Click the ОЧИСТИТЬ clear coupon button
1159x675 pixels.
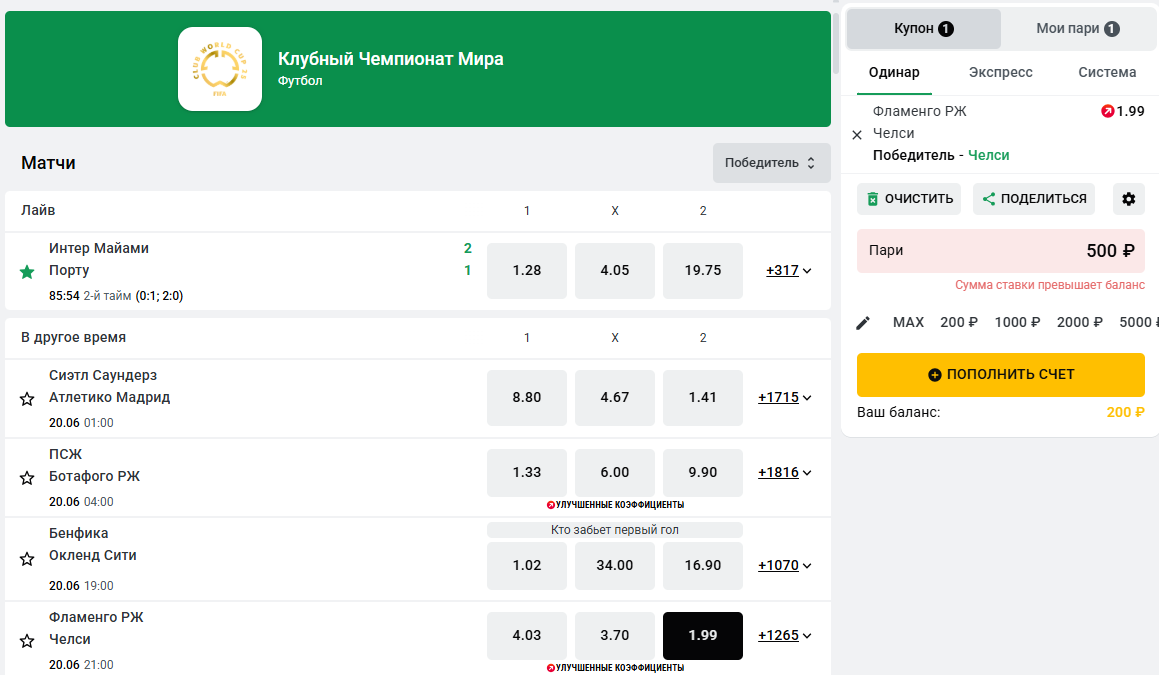pos(909,199)
